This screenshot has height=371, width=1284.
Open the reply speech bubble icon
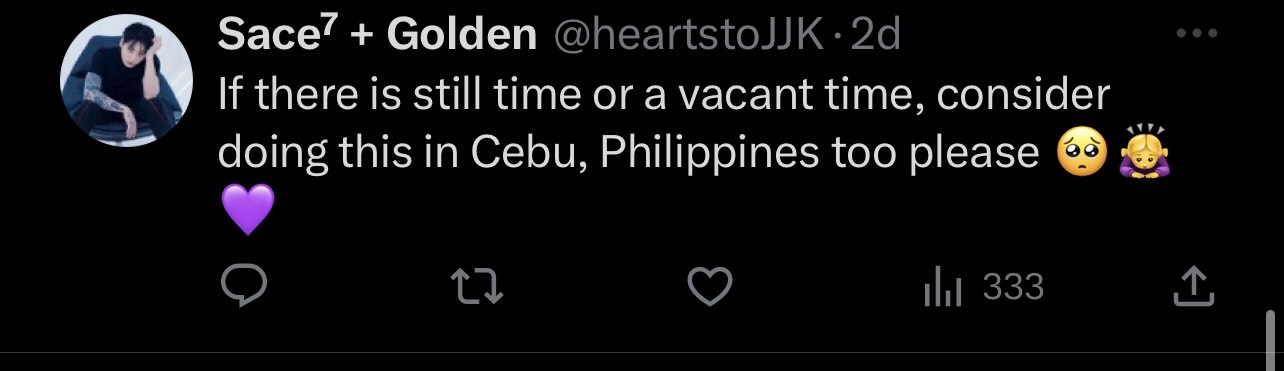[x=242, y=289]
